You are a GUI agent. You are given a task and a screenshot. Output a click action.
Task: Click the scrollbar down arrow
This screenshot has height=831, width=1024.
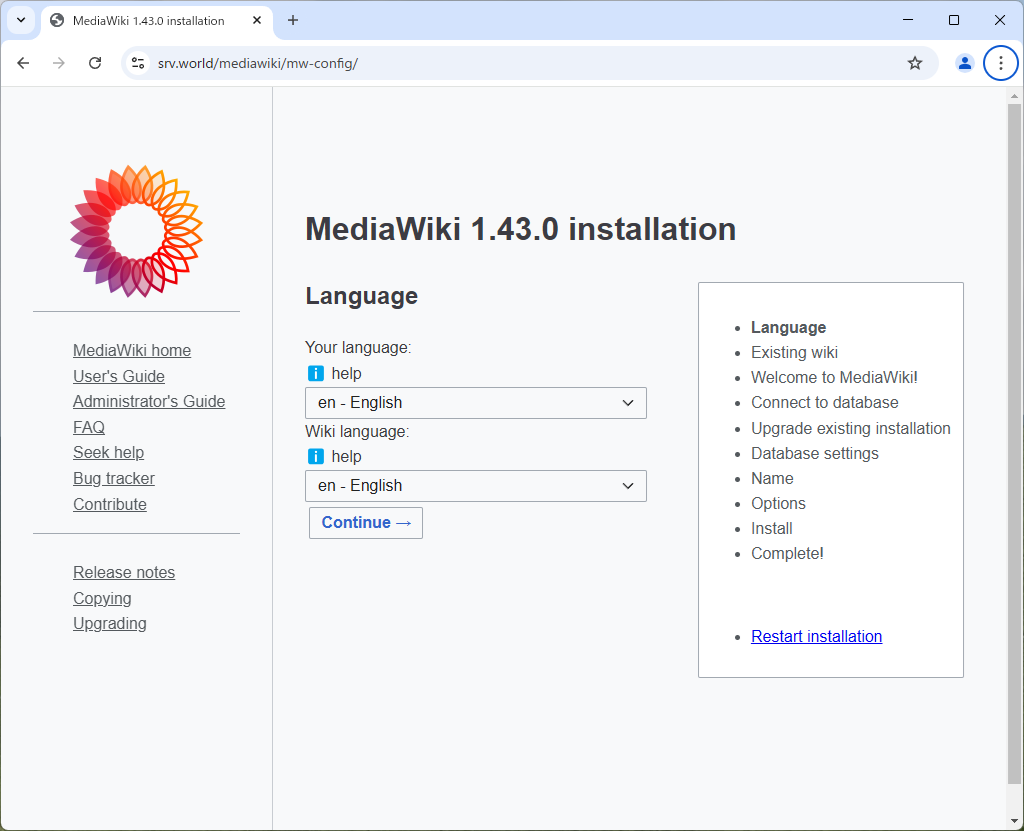click(x=1014, y=821)
